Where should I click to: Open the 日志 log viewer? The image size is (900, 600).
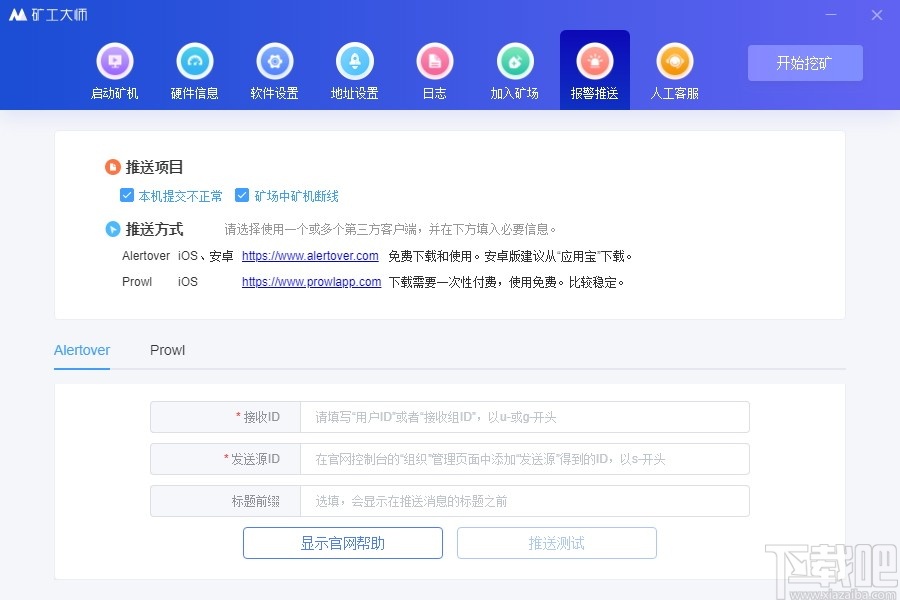click(x=434, y=68)
